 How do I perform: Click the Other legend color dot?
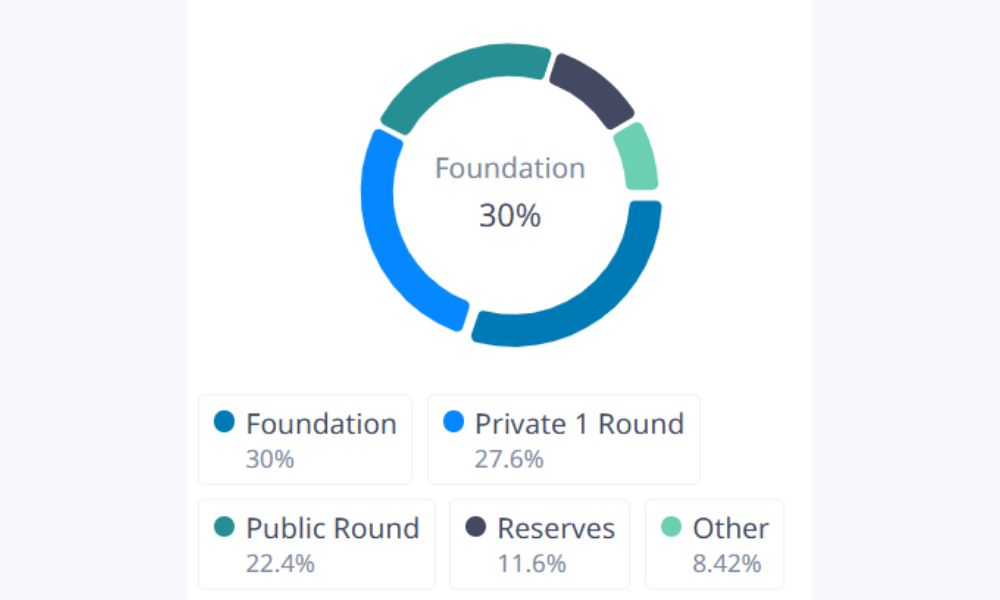click(672, 527)
